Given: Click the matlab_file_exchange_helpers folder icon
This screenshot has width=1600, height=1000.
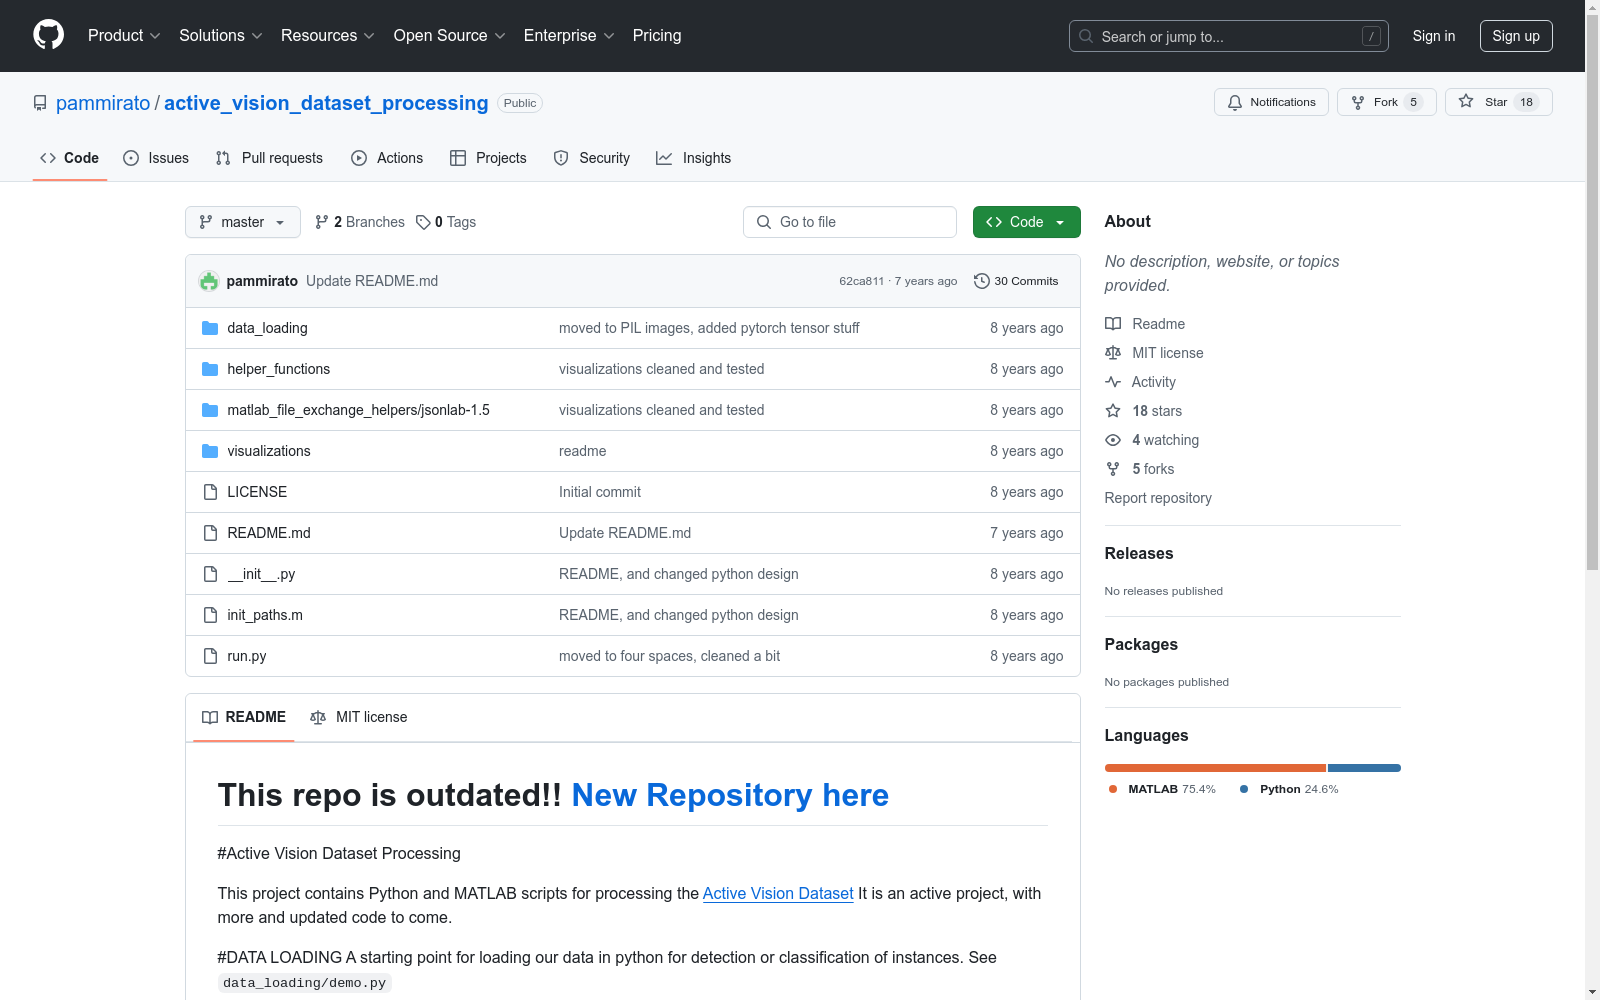Looking at the screenshot, I should tap(210, 410).
